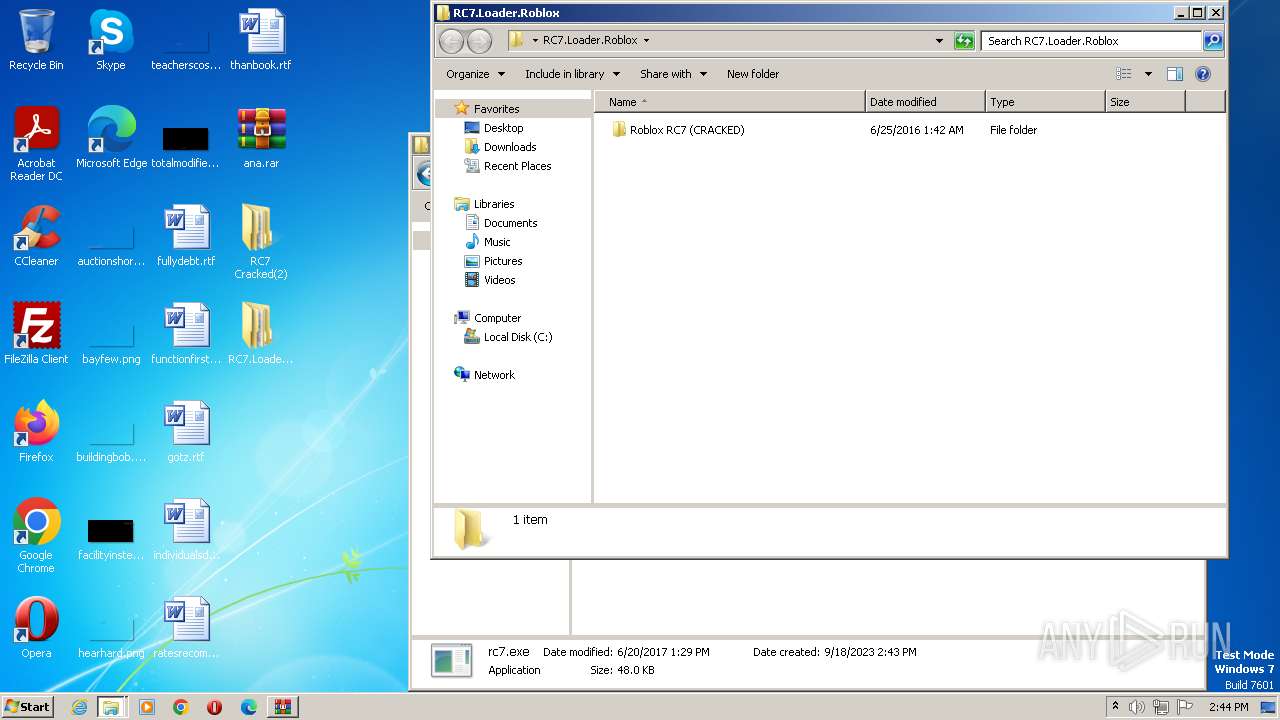1280x720 pixels.
Task: Click the New folder button
Action: [753, 74]
